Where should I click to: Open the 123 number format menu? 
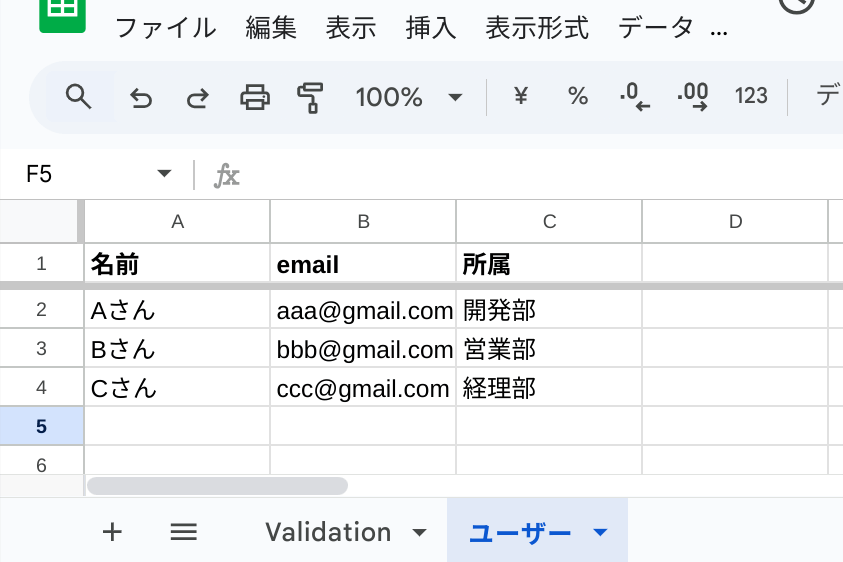751,96
